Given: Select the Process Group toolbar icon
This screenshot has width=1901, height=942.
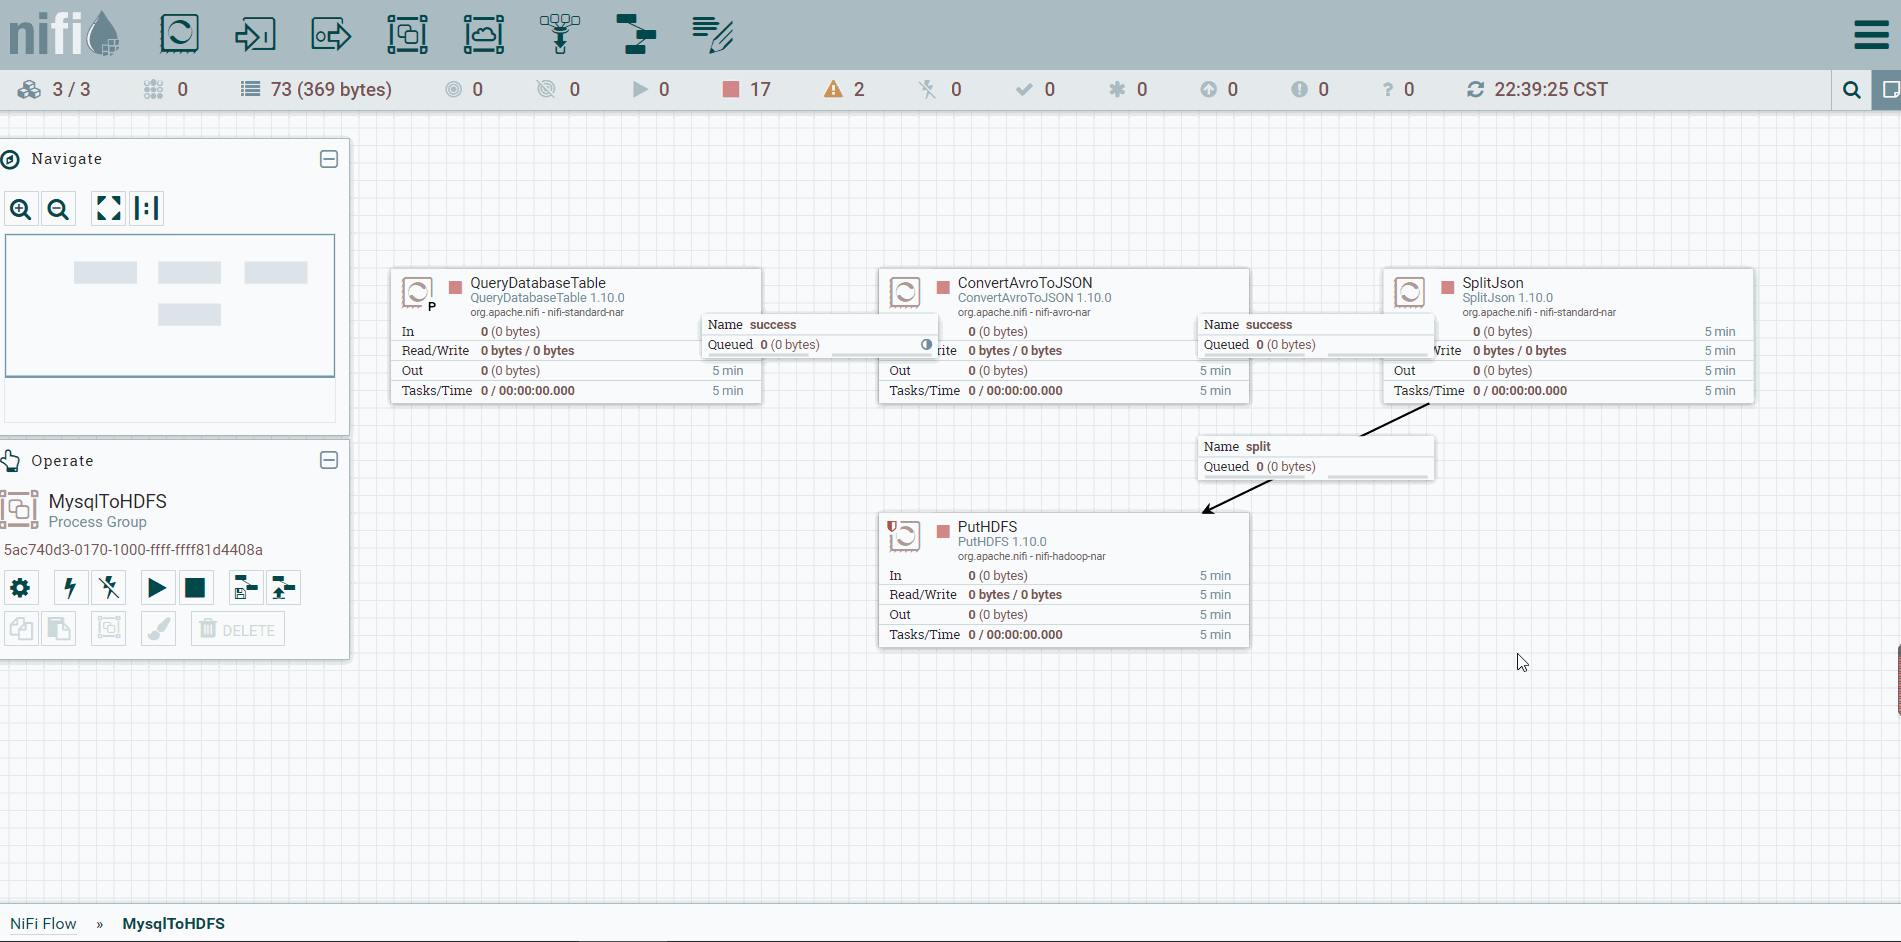Looking at the screenshot, I should [407, 34].
